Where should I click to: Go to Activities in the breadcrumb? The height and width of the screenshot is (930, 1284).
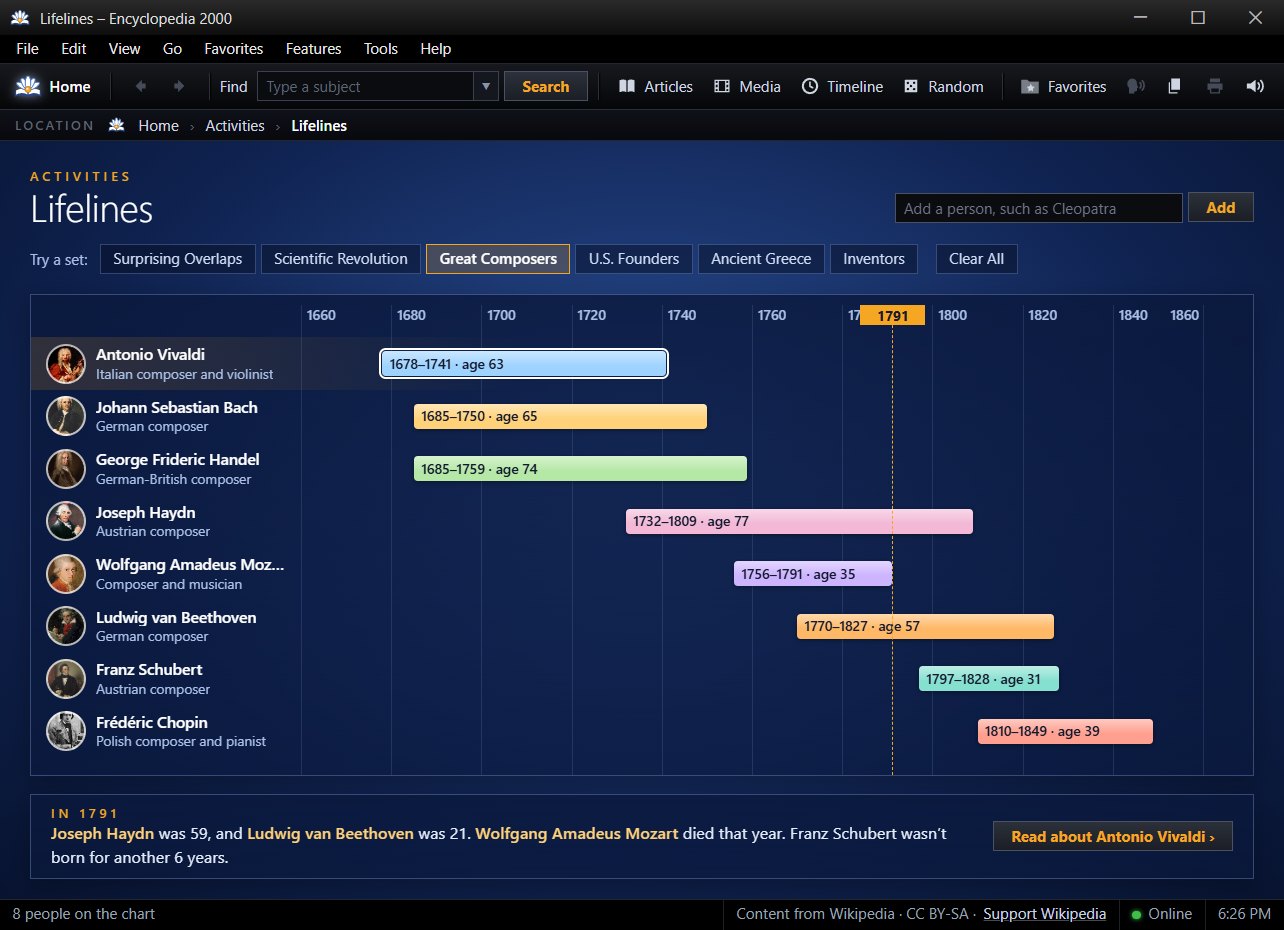(x=235, y=126)
